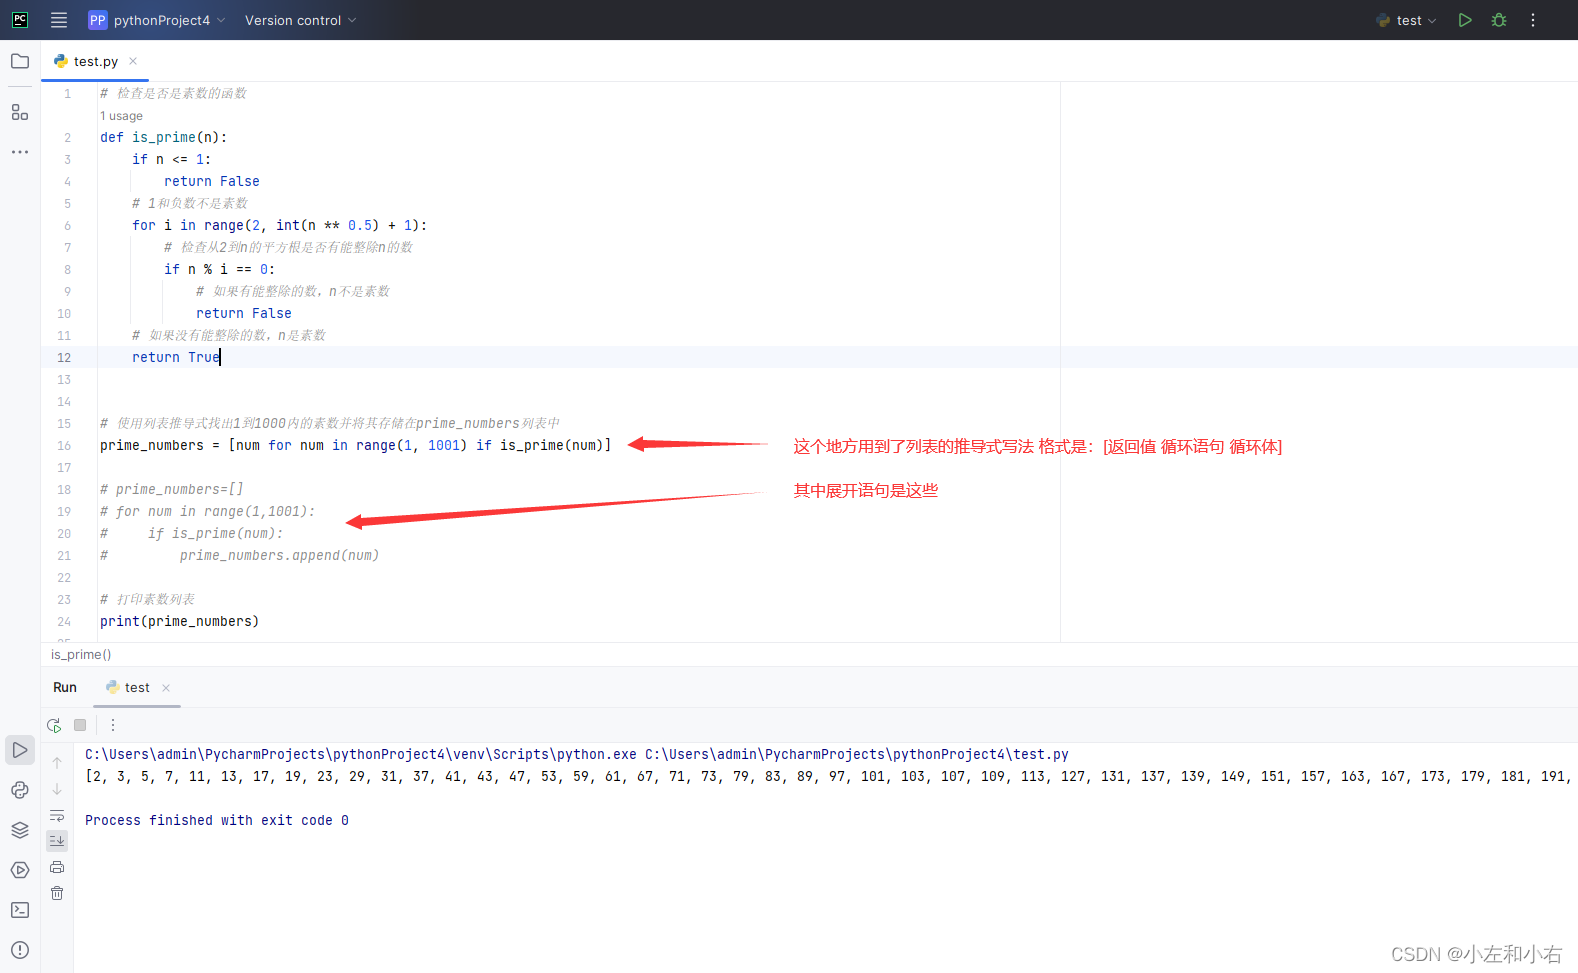
Task: Click the 'for i in range' line
Action: [x=280, y=225]
